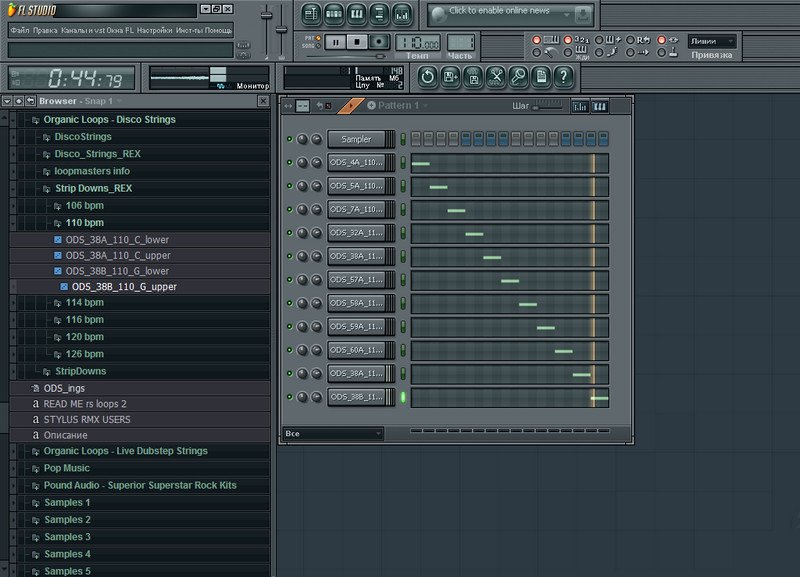Show graph editor in the step sequencer
Image resolution: width=800 pixels, height=577 pixels.
tap(580, 106)
